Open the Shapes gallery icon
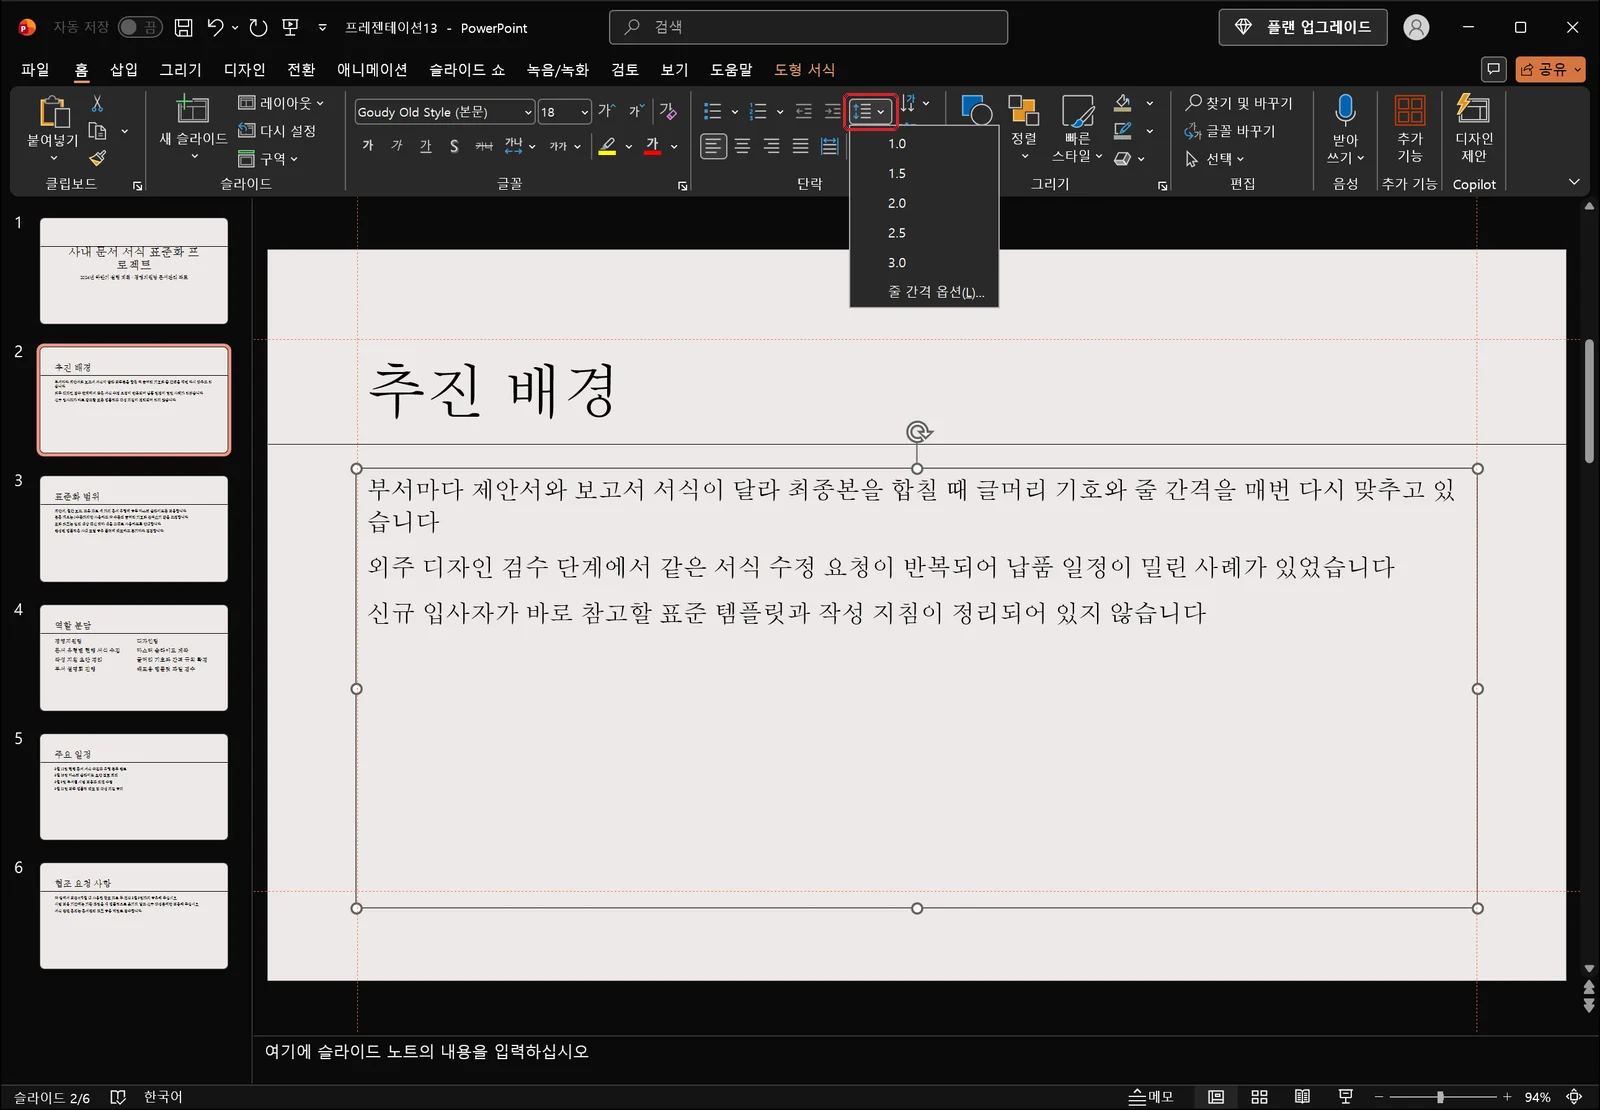 976,110
